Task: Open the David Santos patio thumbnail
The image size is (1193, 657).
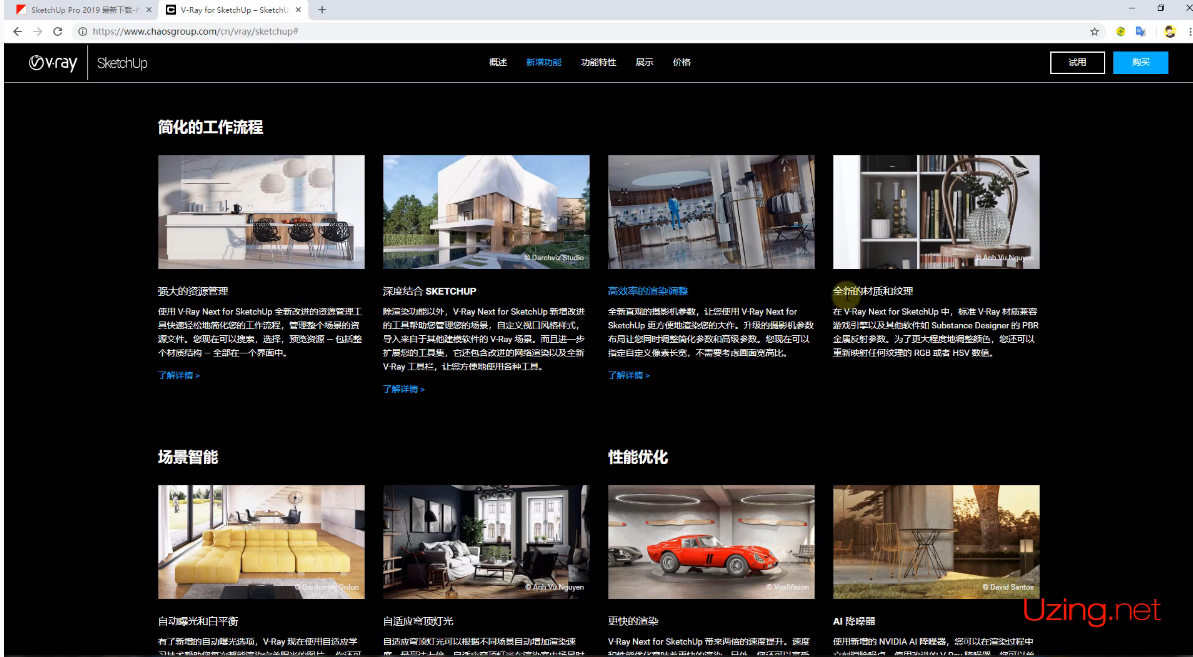Action: [x=937, y=542]
